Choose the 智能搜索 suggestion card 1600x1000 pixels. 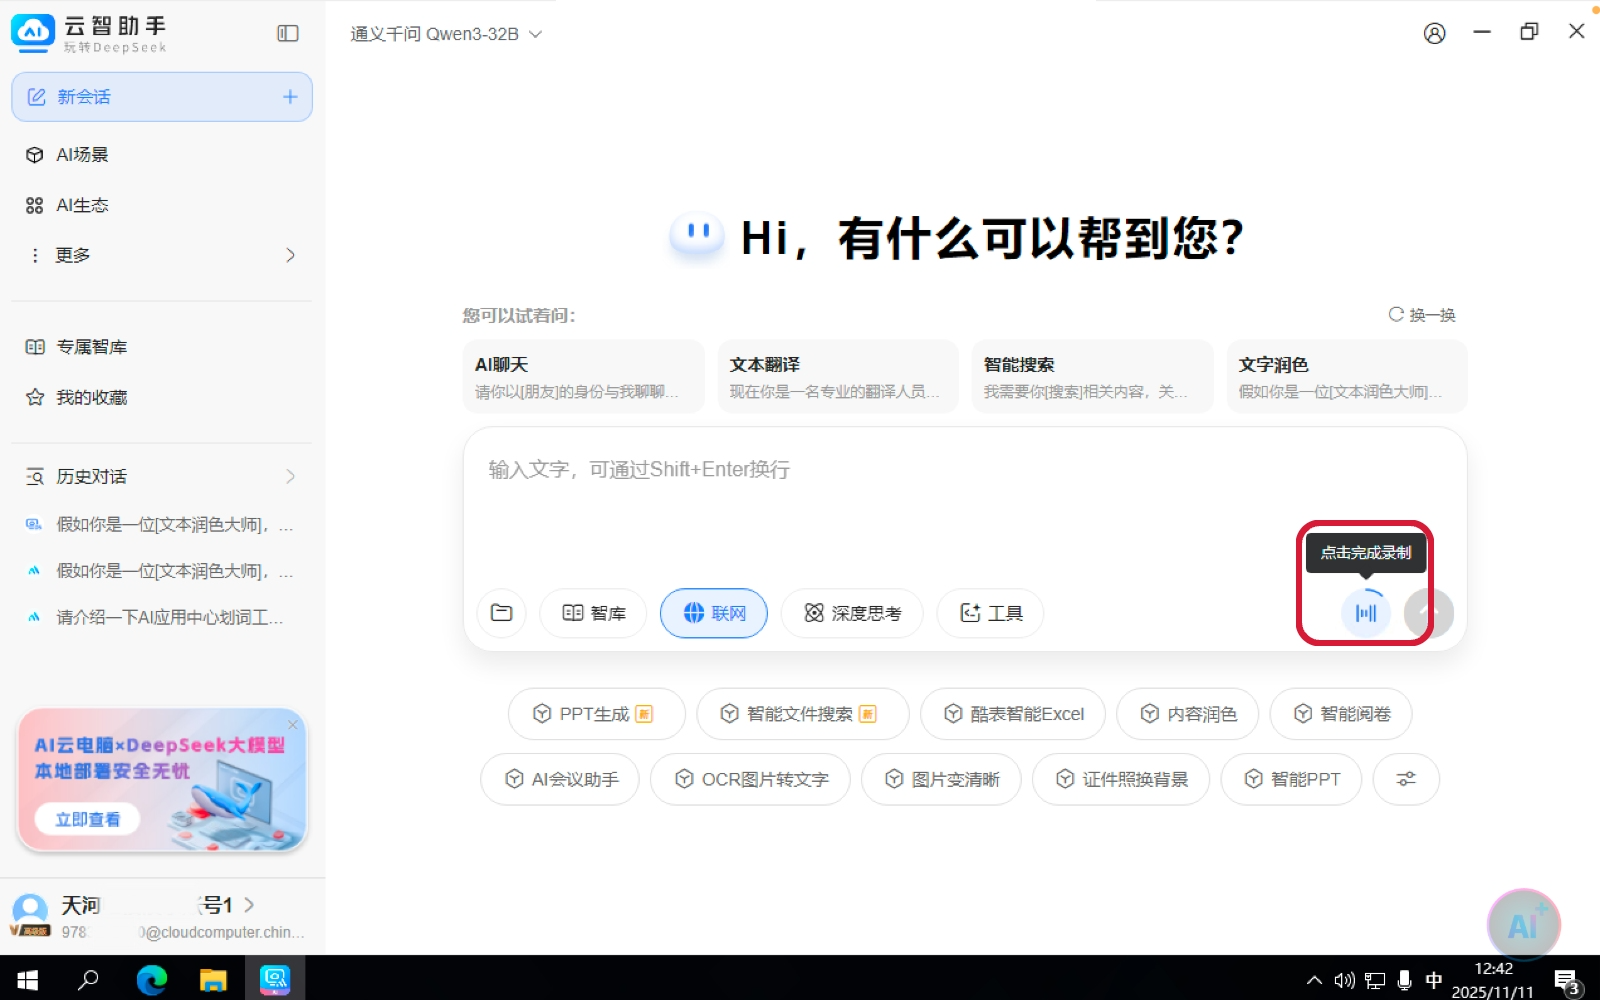point(1093,376)
